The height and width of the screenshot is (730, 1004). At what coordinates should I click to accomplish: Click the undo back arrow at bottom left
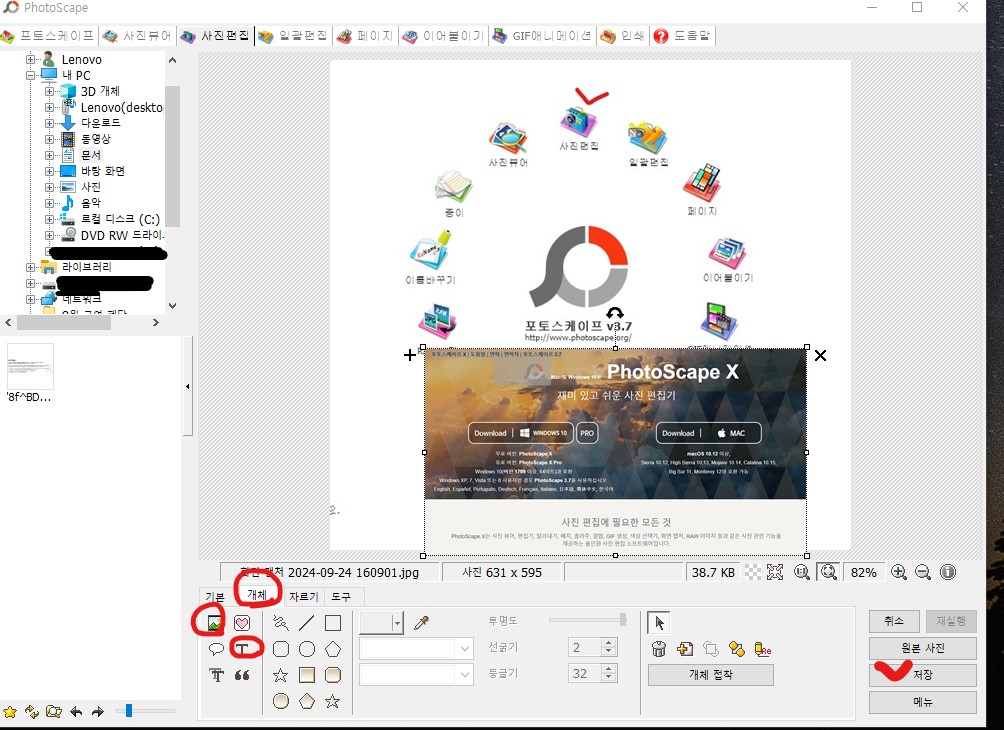76,711
